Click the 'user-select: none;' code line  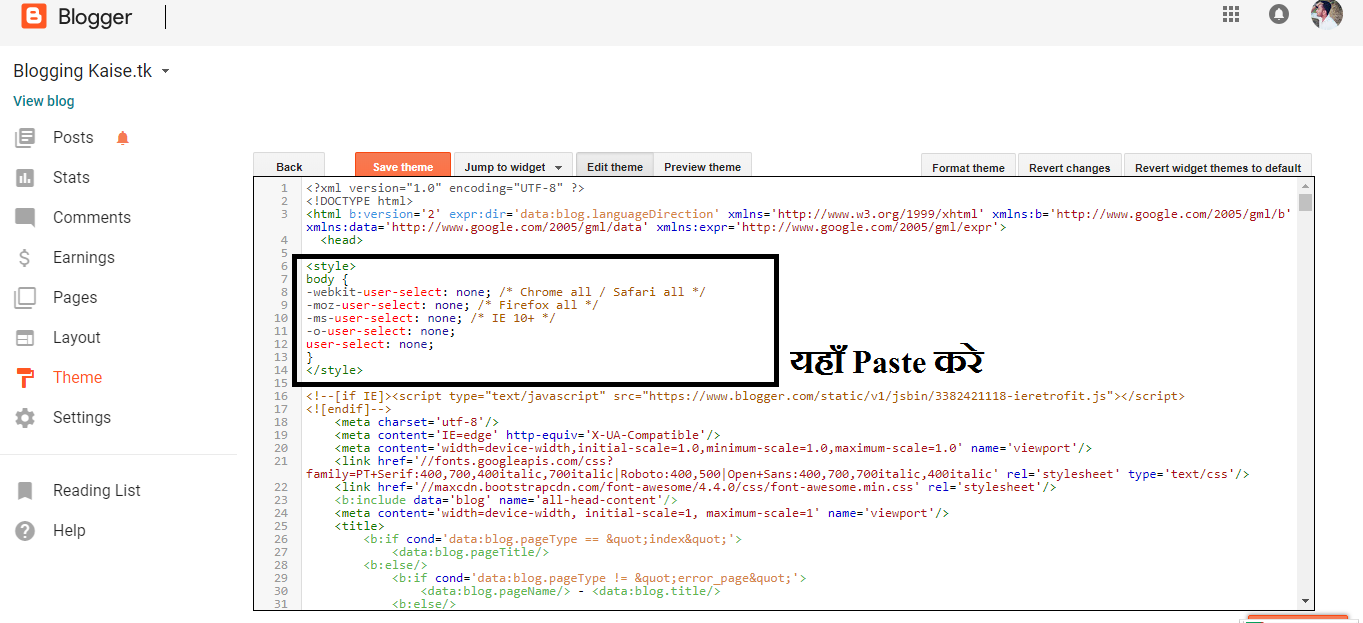tap(370, 344)
